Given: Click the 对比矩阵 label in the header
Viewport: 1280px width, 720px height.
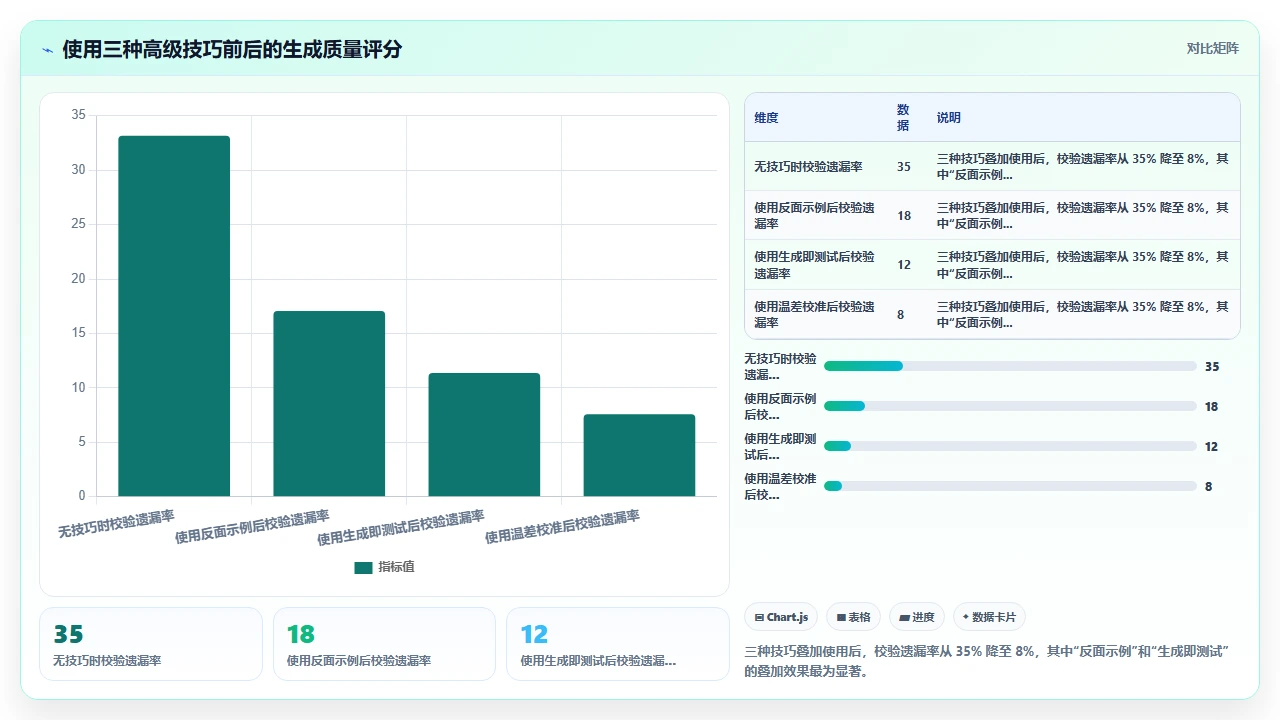Looking at the screenshot, I should (x=1212, y=48).
